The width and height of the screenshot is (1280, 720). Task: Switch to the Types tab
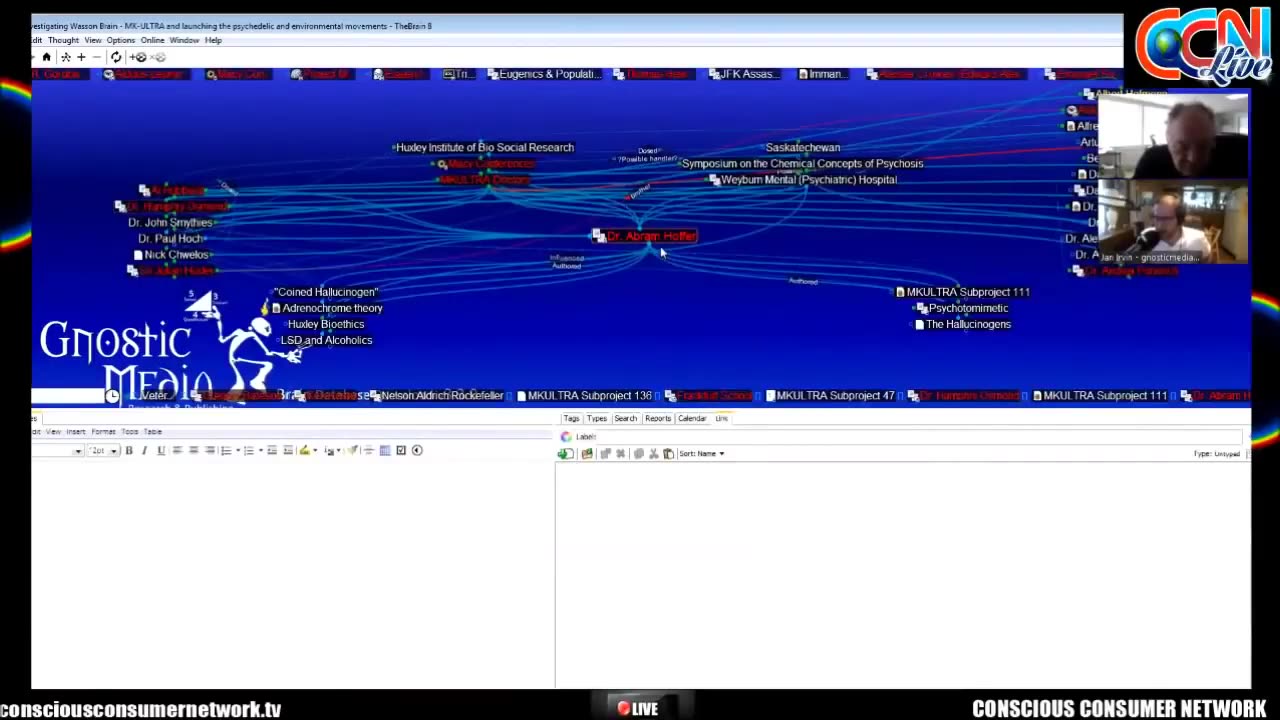coord(597,418)
